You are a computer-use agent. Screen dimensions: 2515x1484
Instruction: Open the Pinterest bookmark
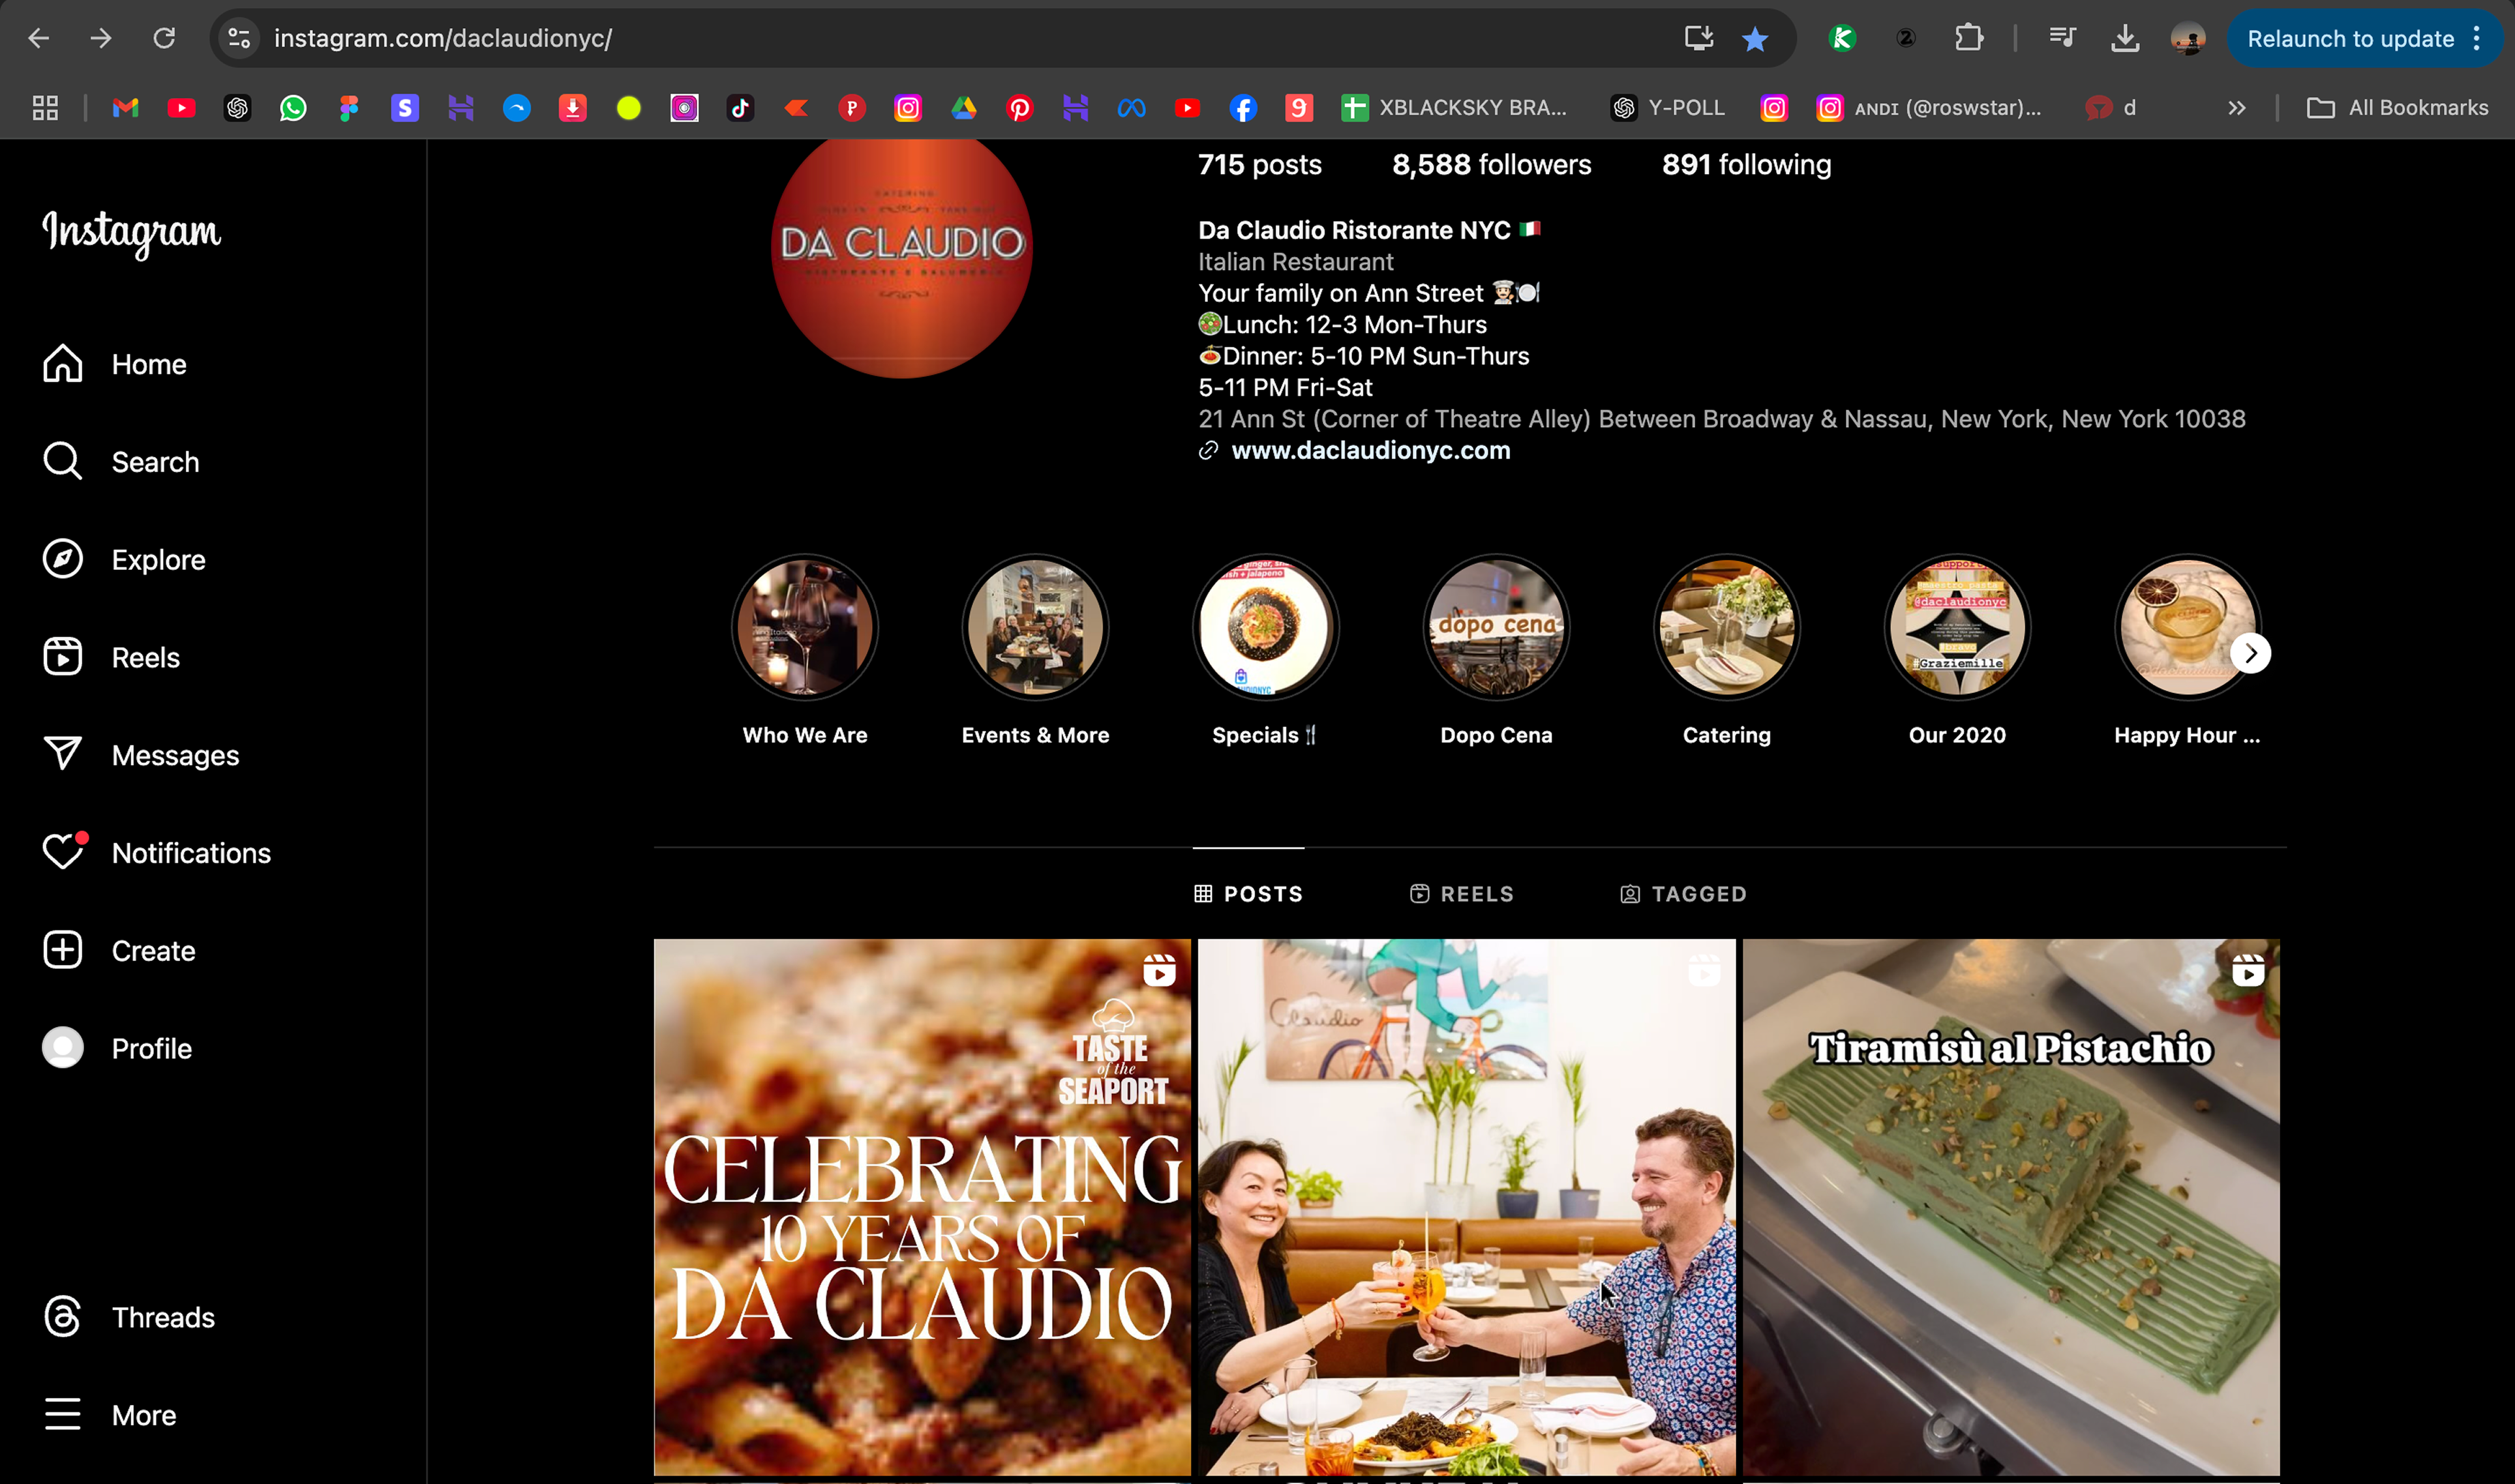1019,107
